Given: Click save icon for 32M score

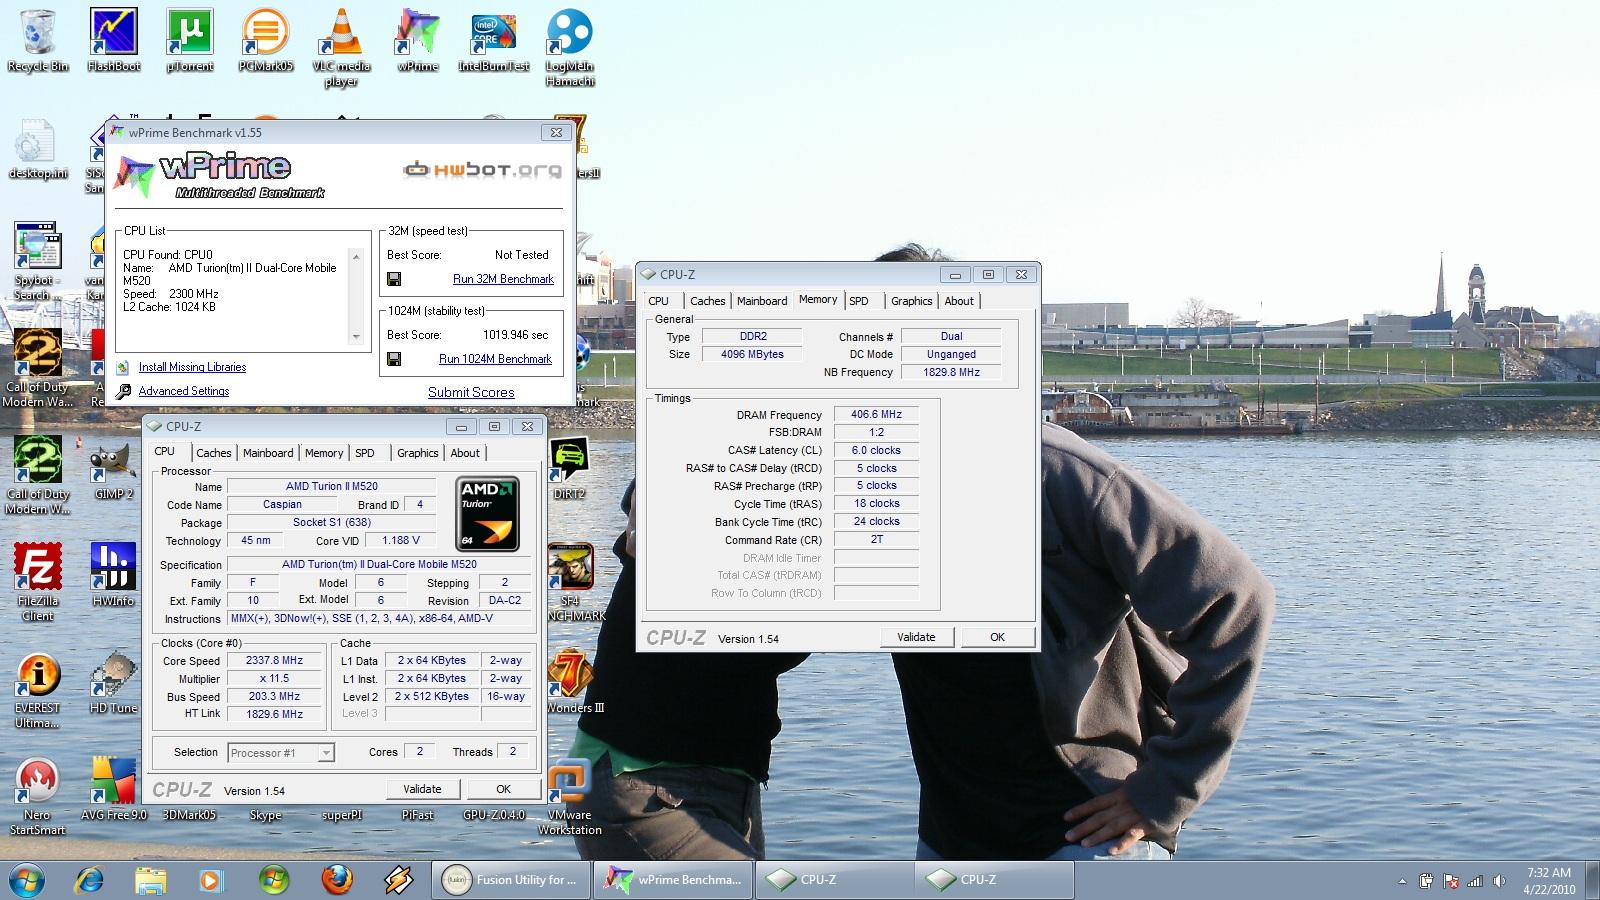Looking at the screenshot, I should 394,279.
